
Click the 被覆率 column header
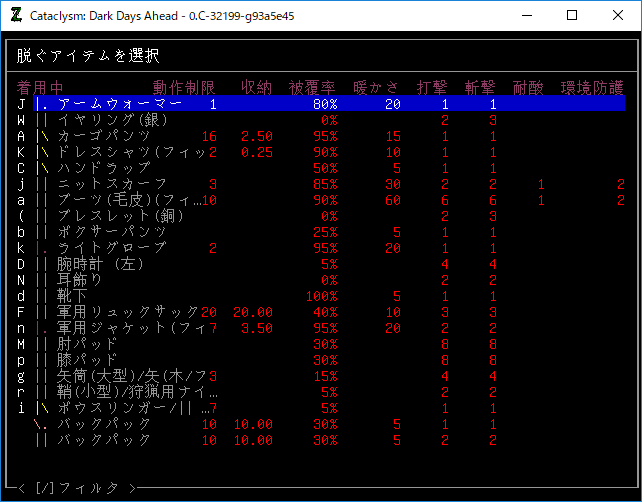pyautogui.click(x=312, y=87)
